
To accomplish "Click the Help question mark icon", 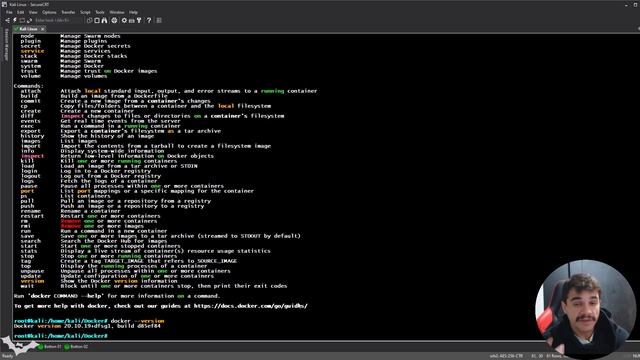I will point(149,20).
